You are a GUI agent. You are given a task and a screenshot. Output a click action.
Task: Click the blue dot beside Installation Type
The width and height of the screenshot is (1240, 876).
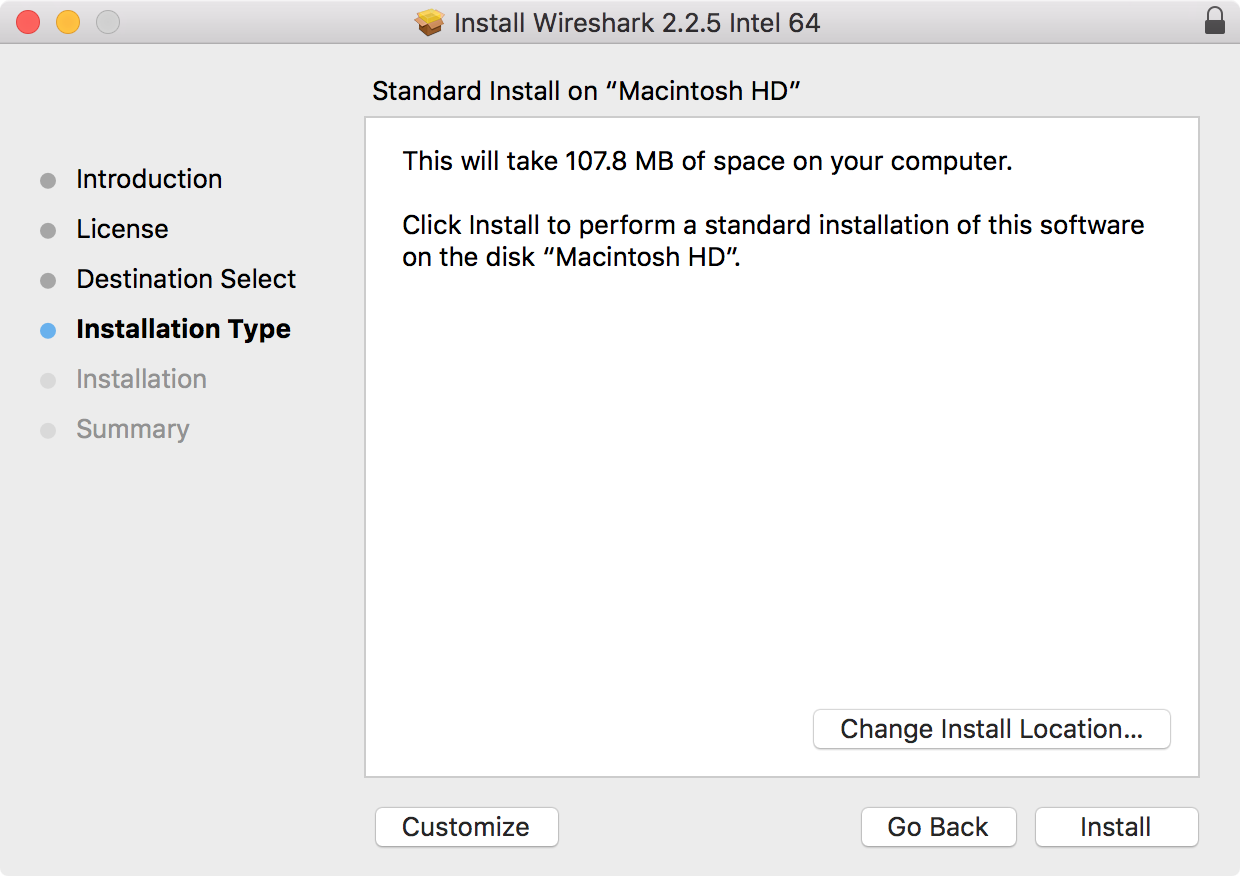[x=47, y=330]
